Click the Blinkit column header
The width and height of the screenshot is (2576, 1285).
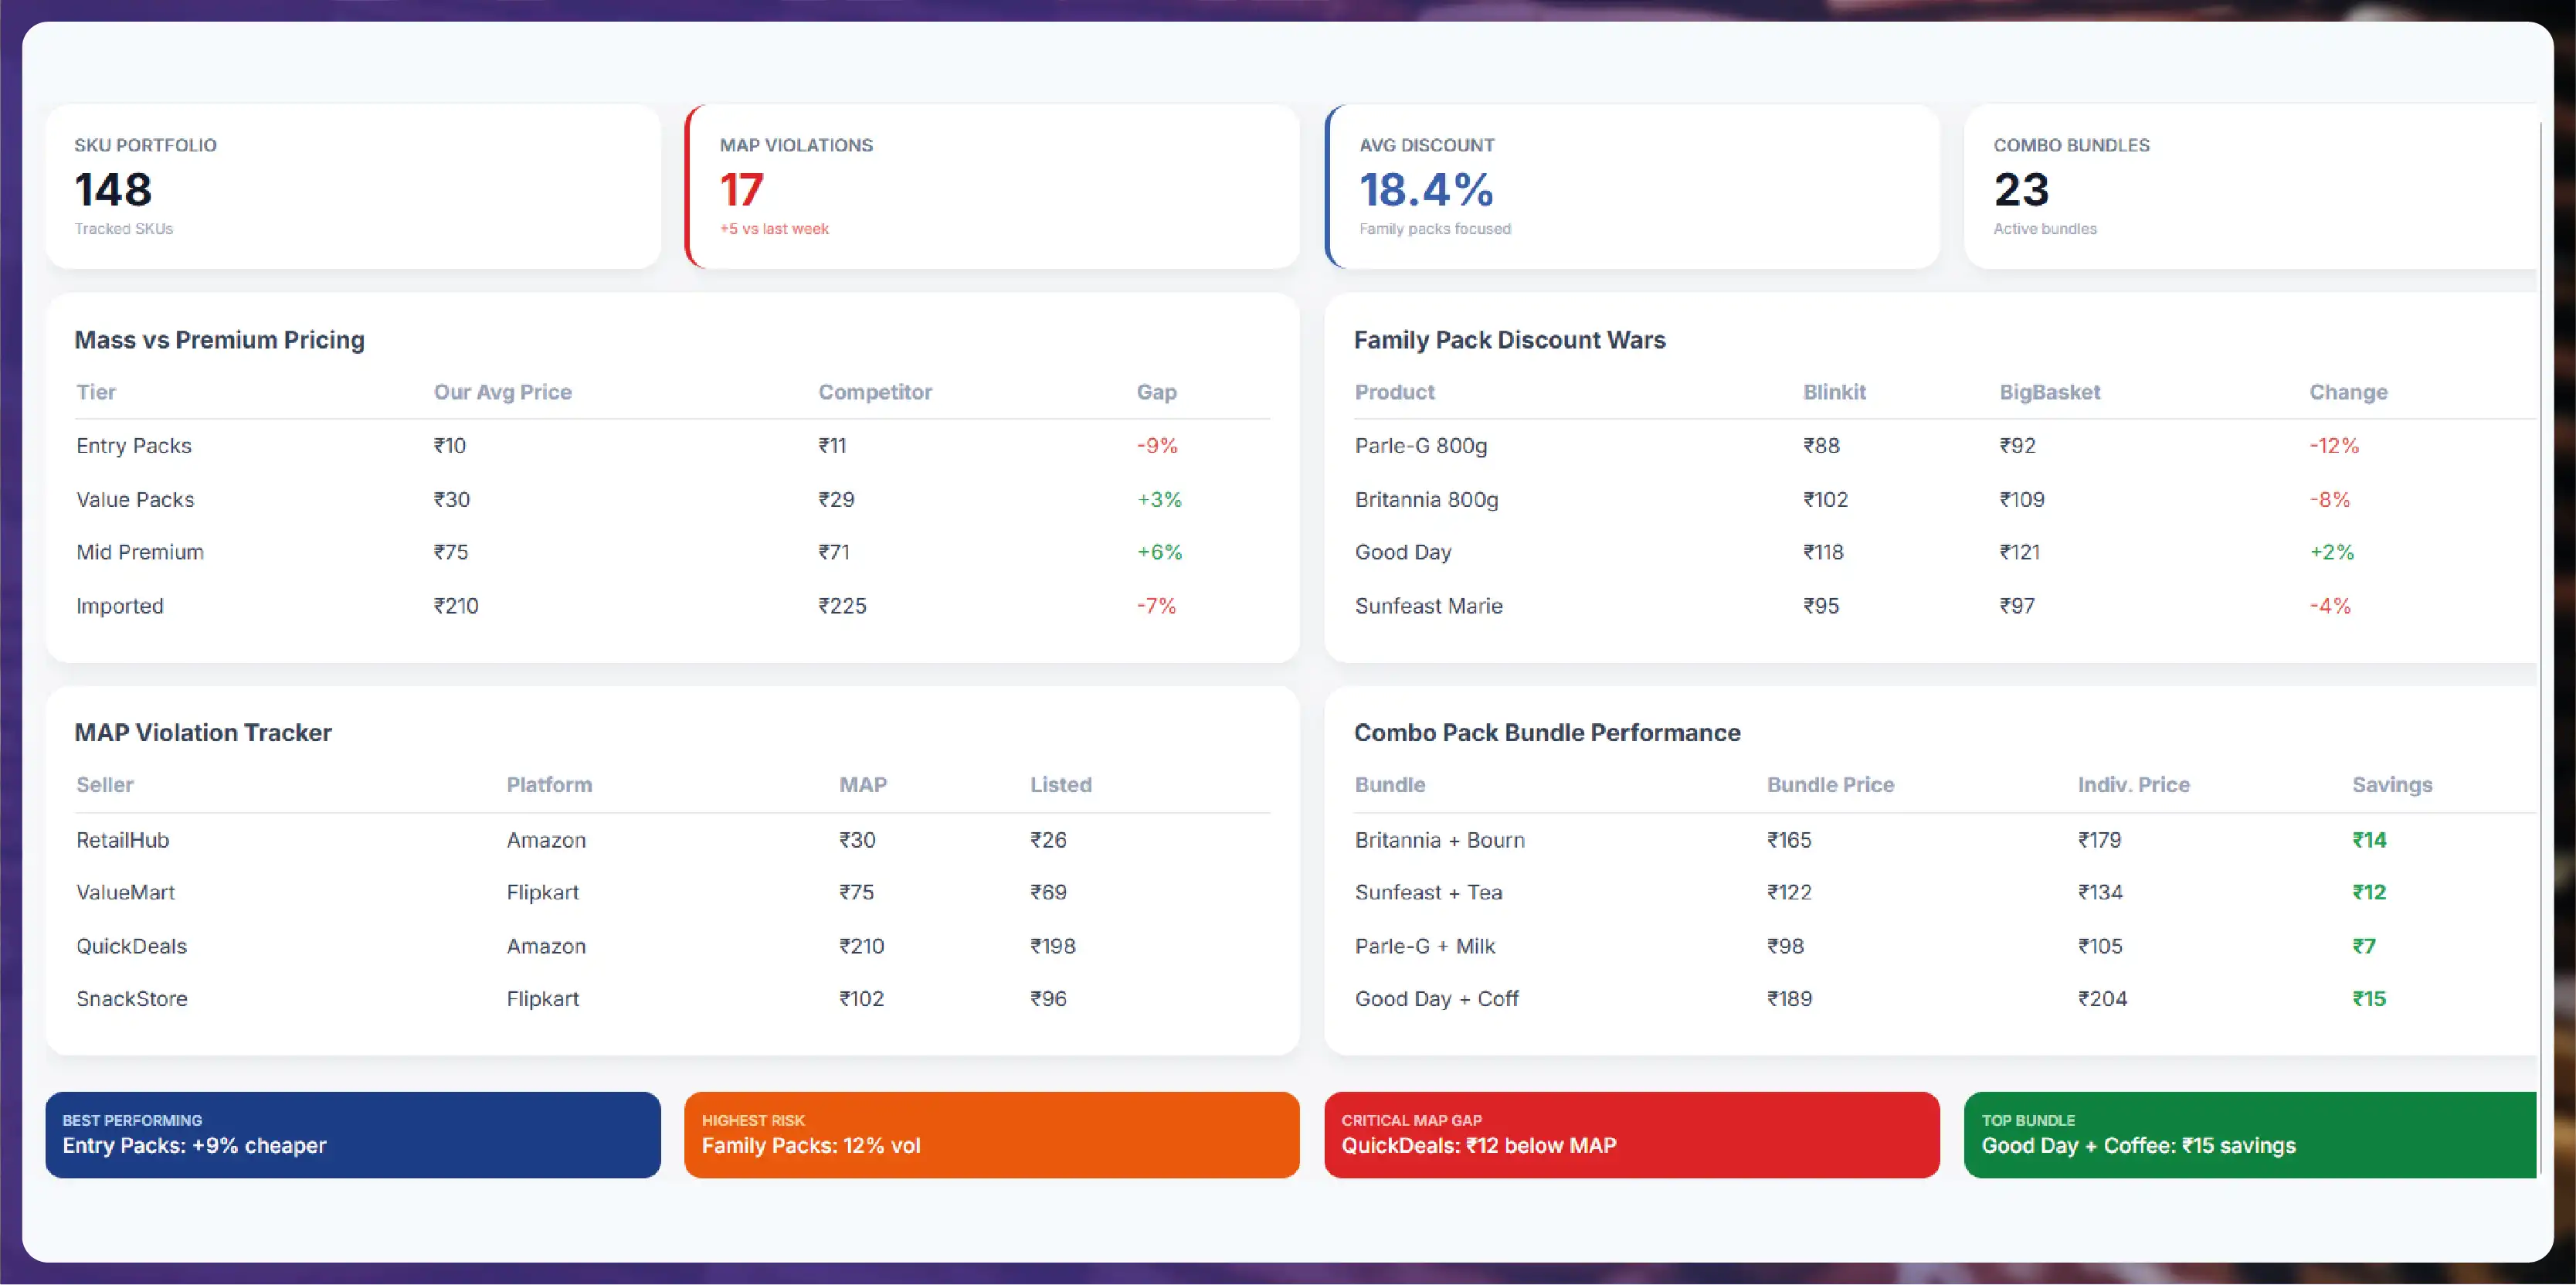[x=1834, y=392]
